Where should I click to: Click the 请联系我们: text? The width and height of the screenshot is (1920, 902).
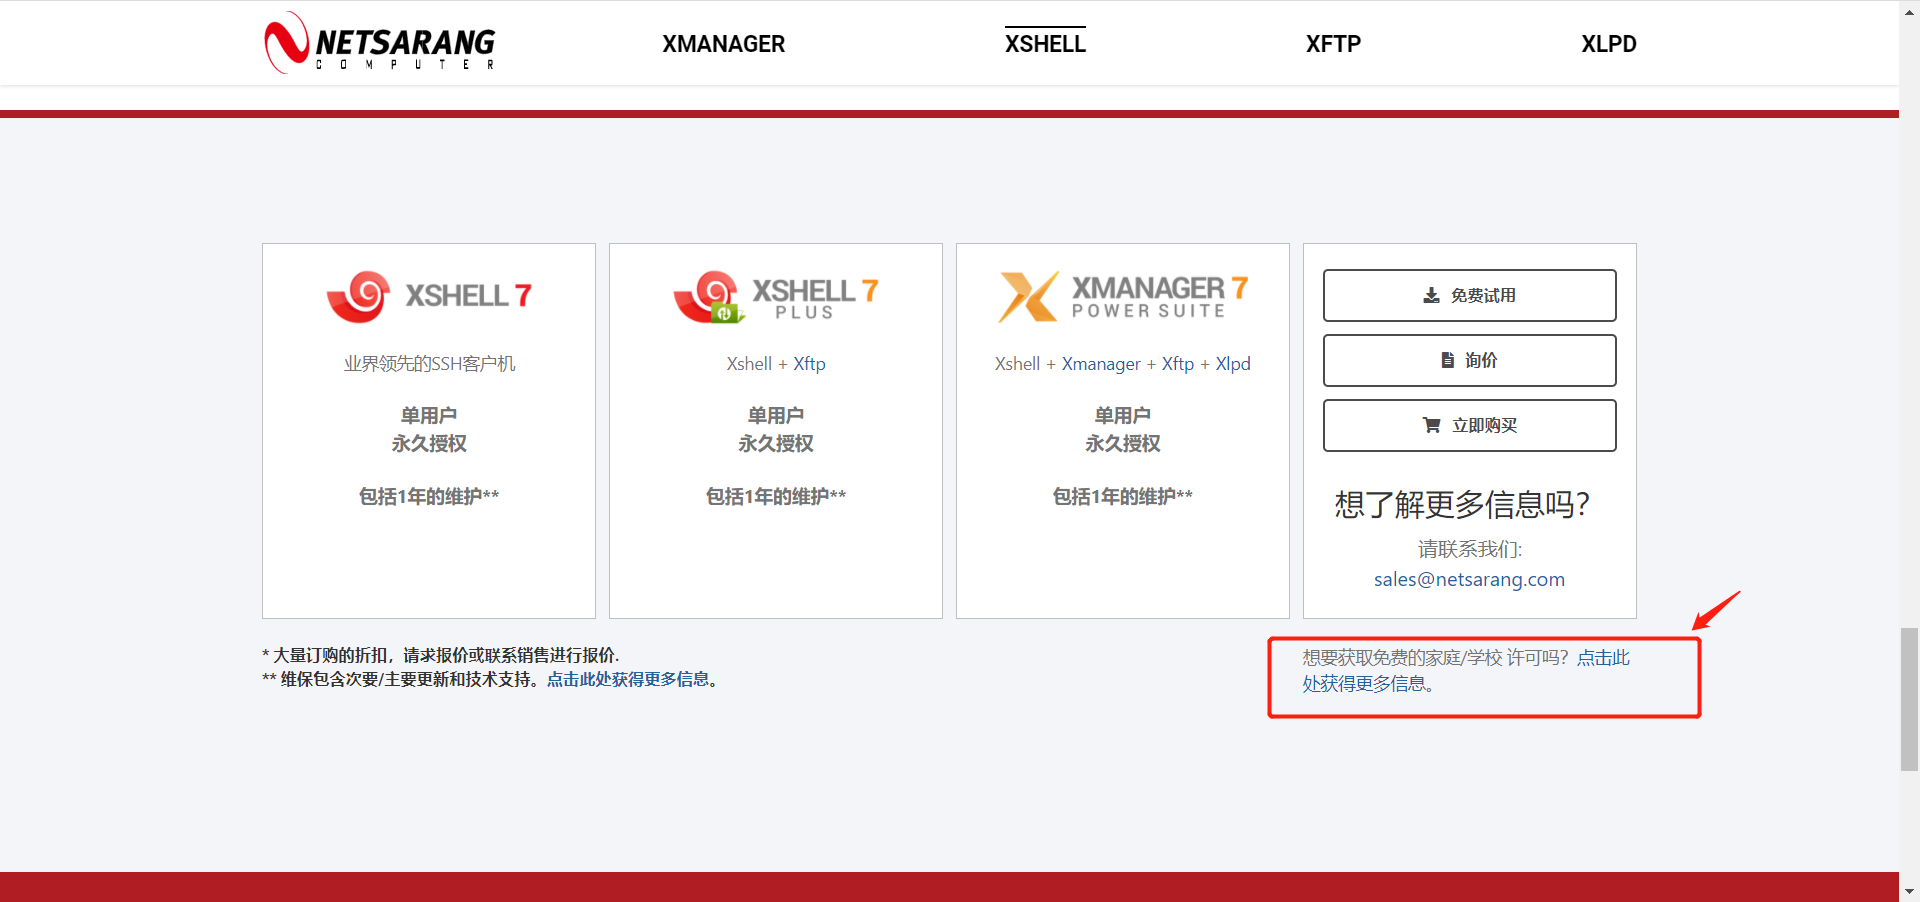tap(1470, 549)
